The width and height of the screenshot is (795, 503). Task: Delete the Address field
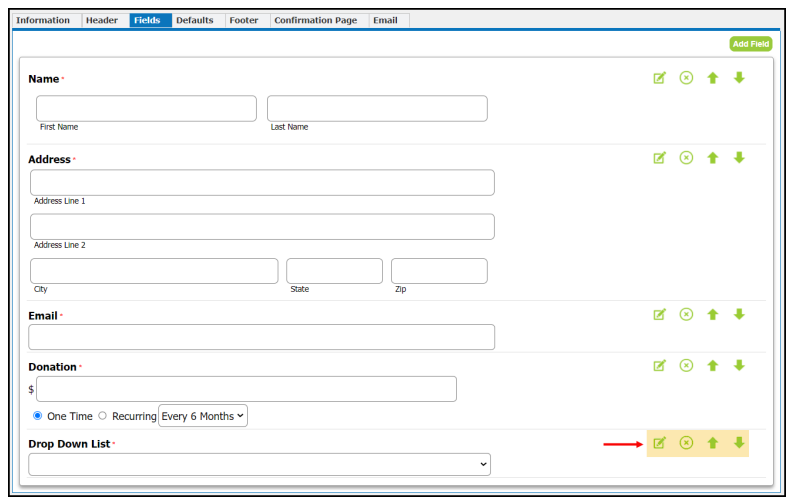click(686, 158)
